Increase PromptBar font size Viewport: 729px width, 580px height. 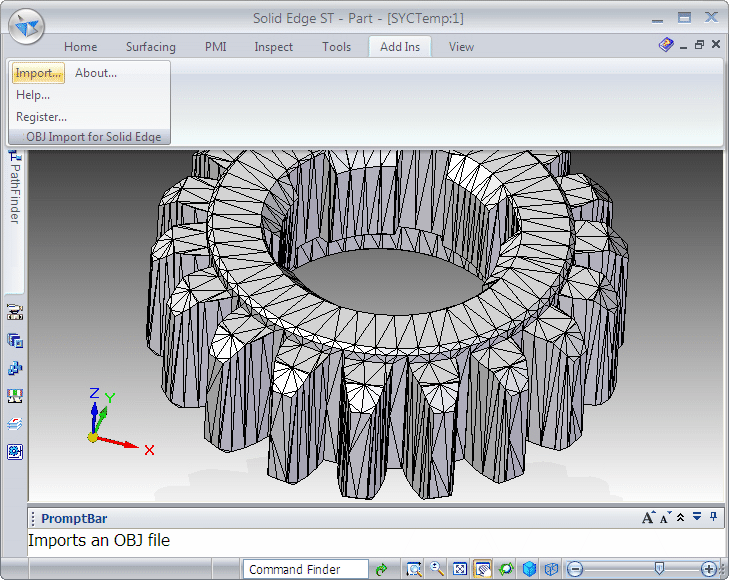click(x=648, y=517)
